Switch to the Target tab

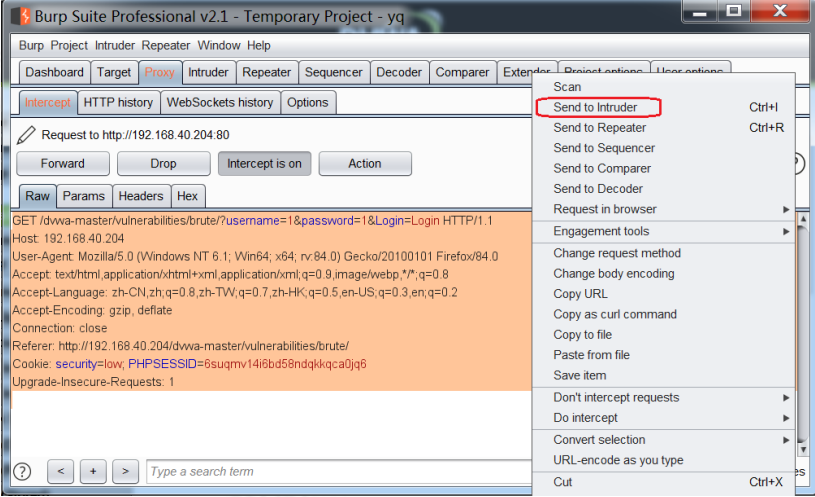point(114,72)
